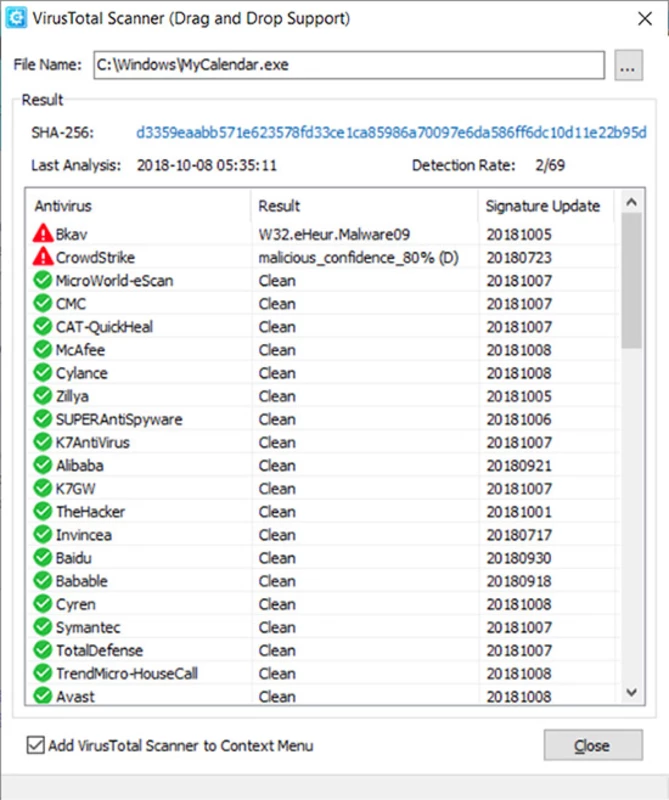Click the green check icon for MicroWorld-eScan
The height and width of the screenshot is (800, 669).
click(x=43, y=280)
